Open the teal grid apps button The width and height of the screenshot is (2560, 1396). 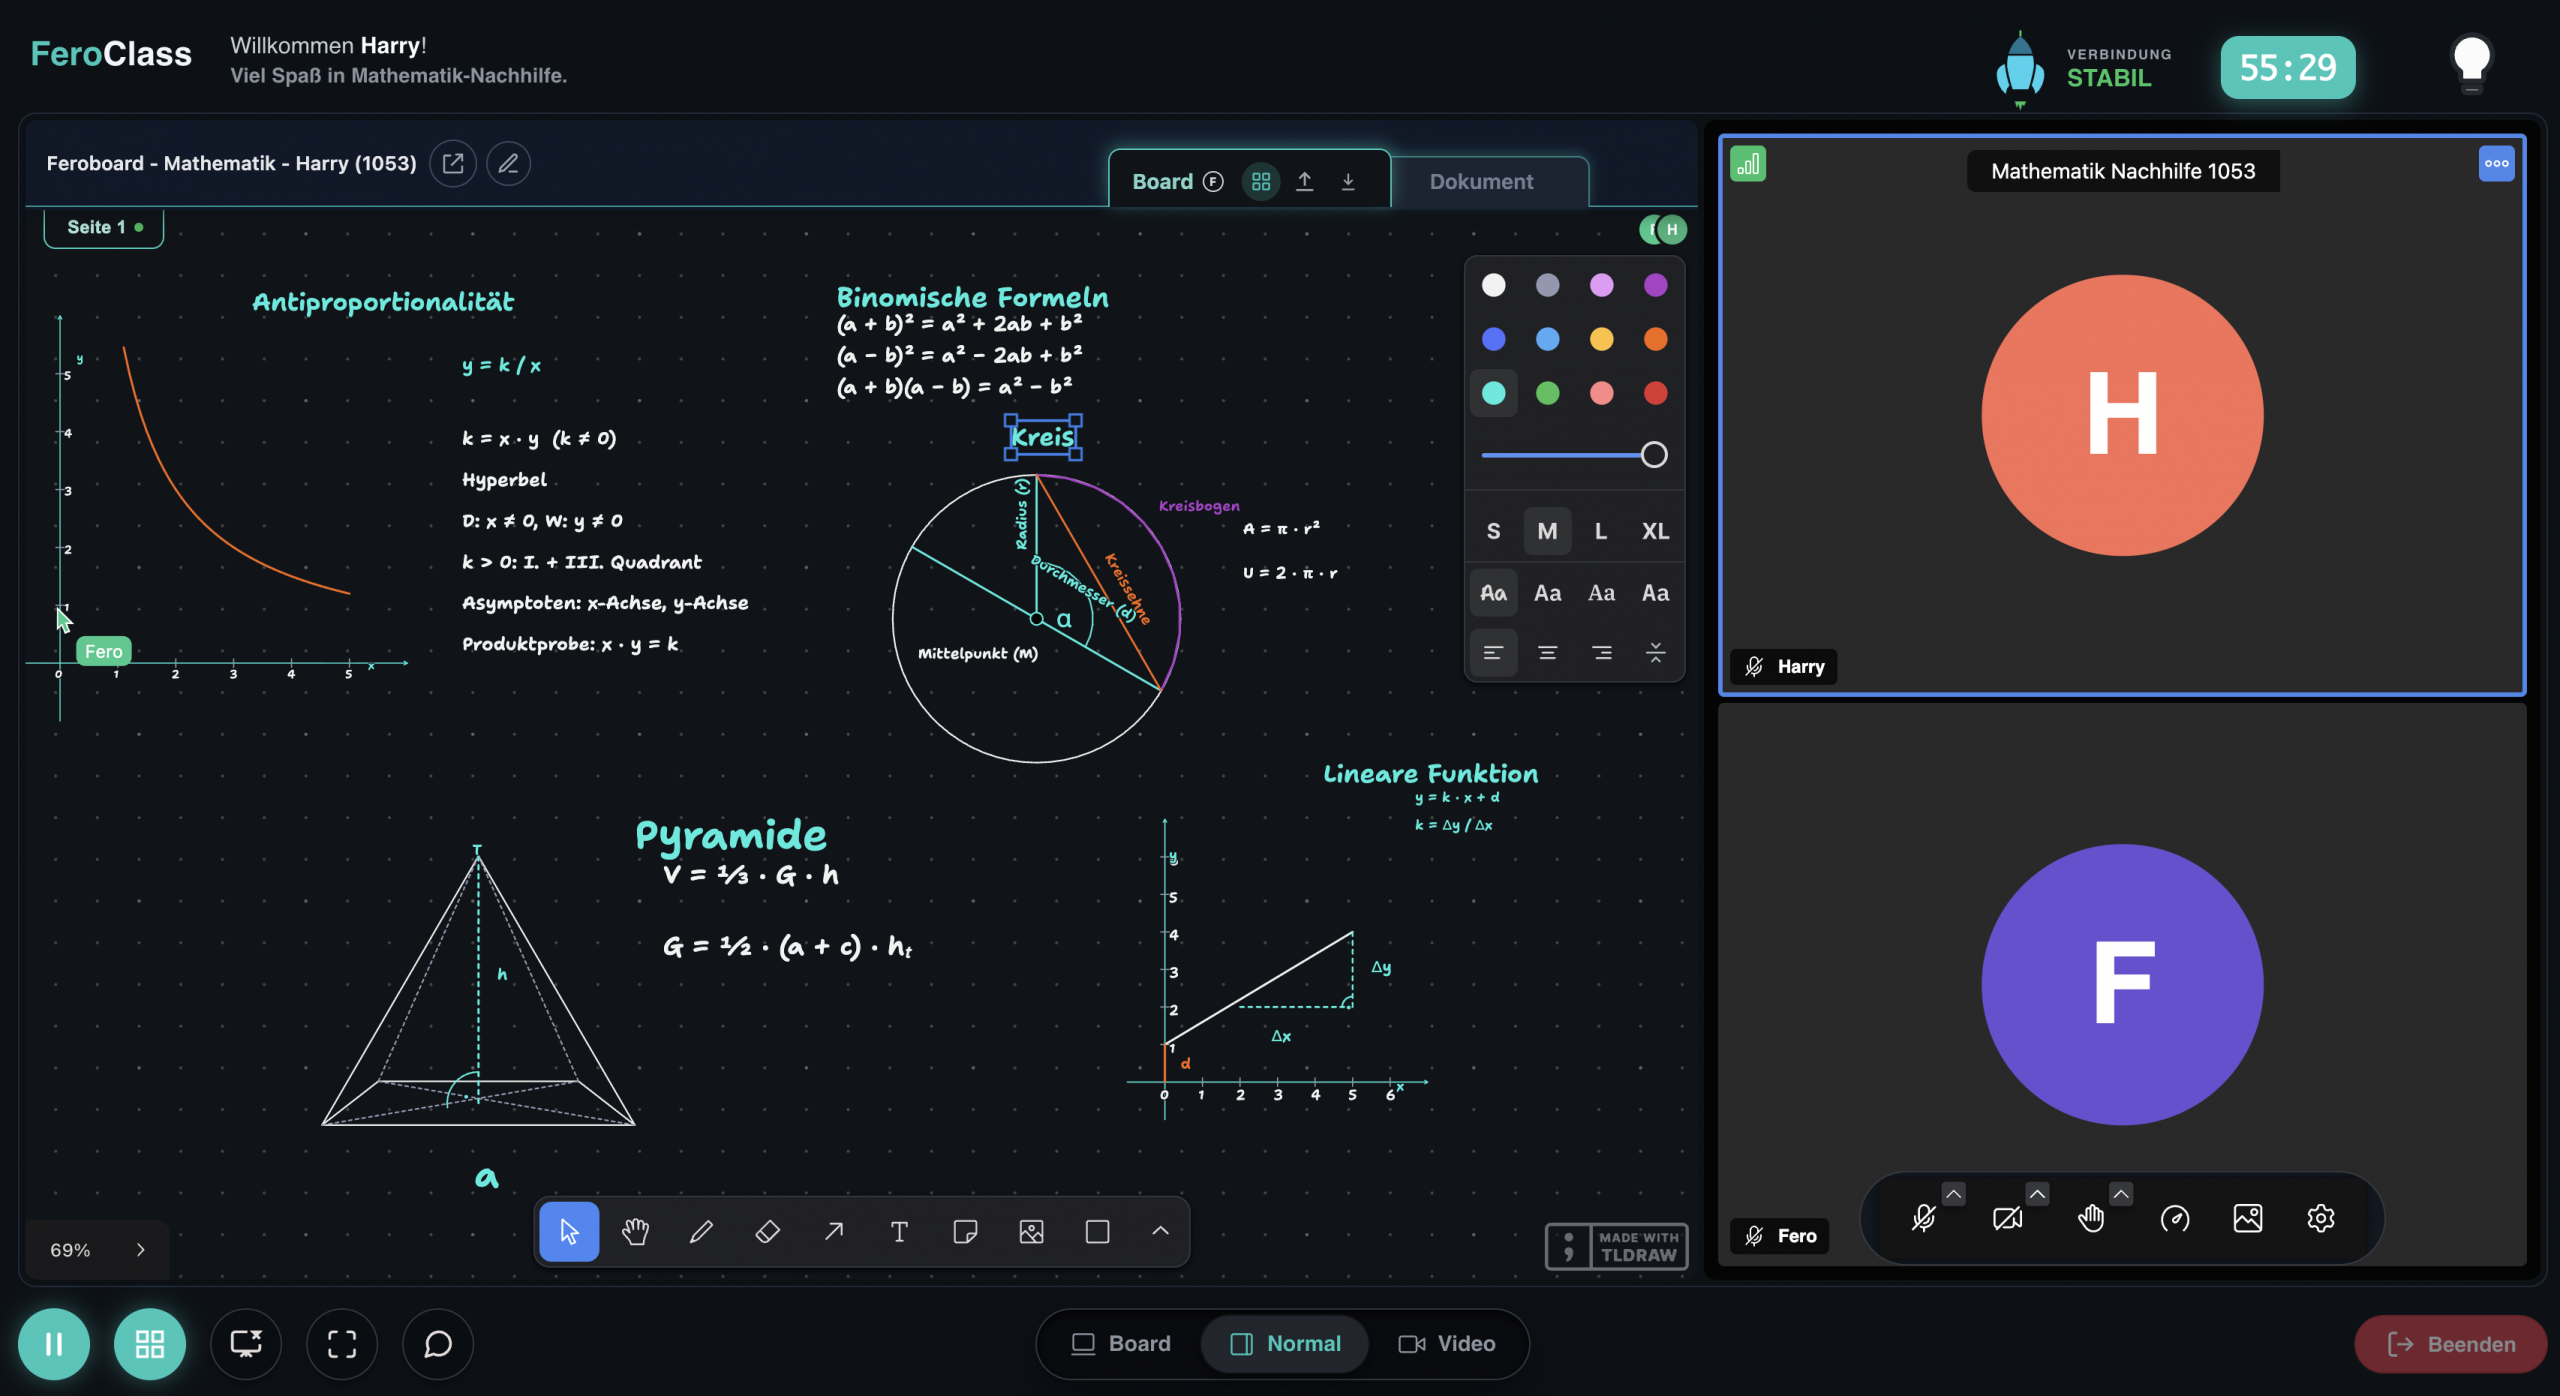click(150, 1344)
